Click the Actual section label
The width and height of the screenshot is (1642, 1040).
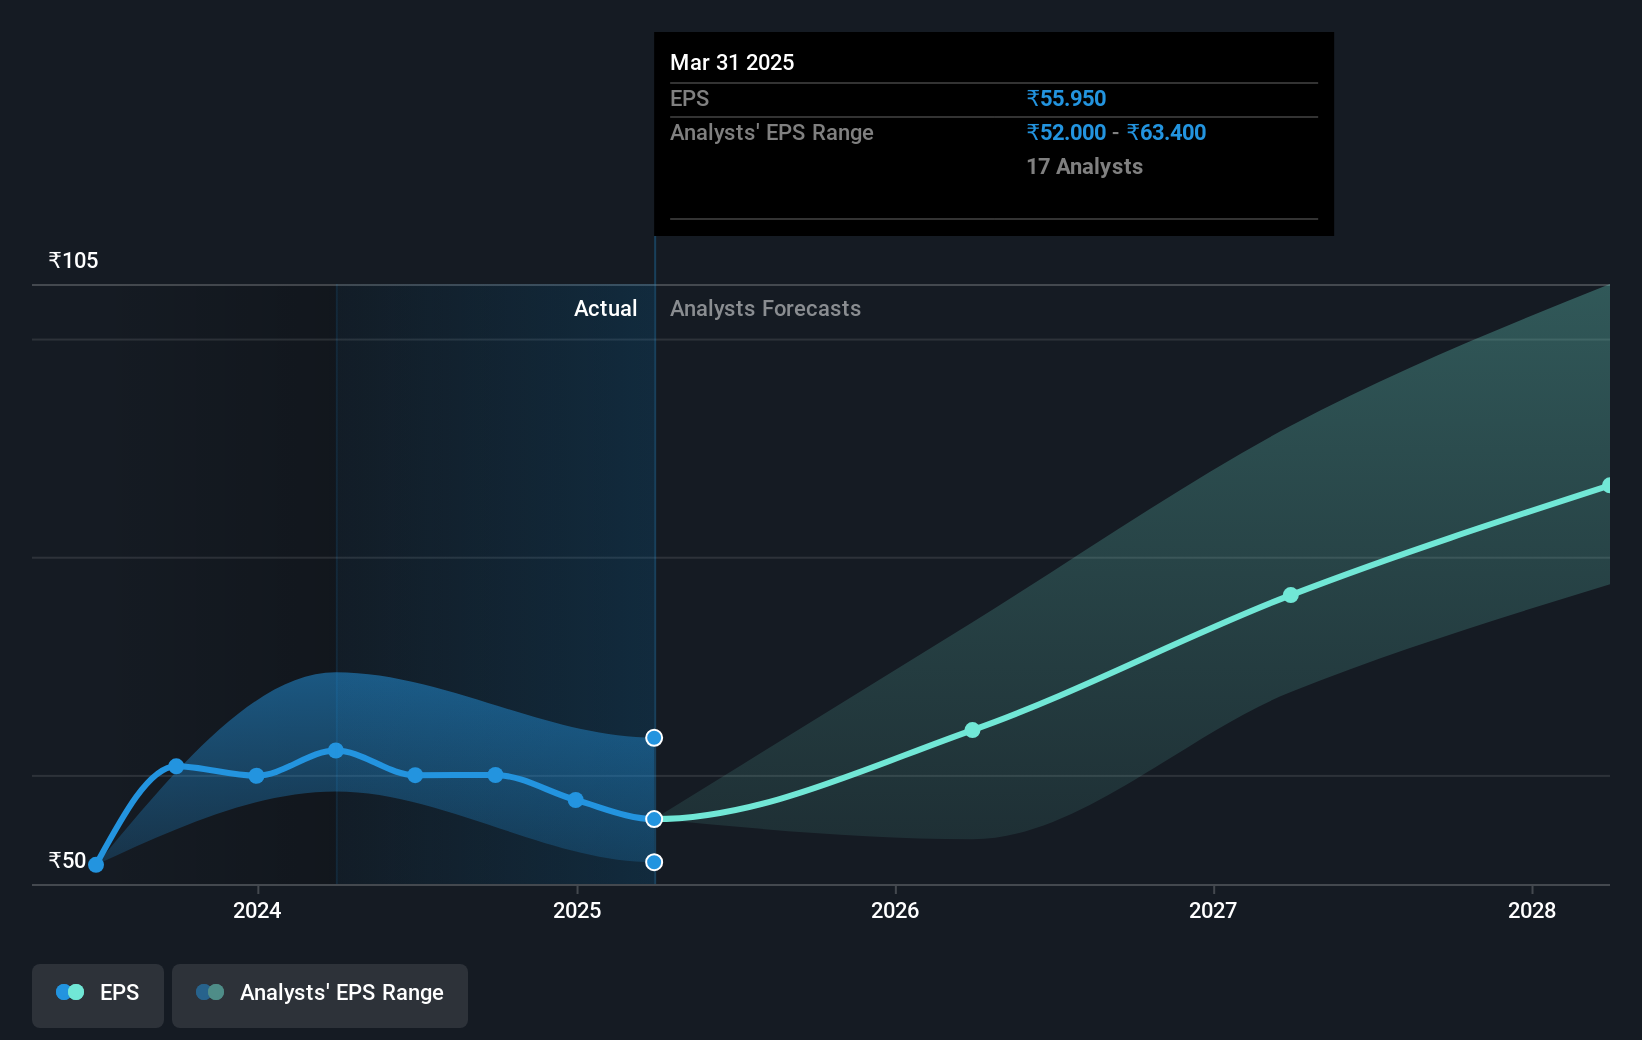tap(605, 309)
